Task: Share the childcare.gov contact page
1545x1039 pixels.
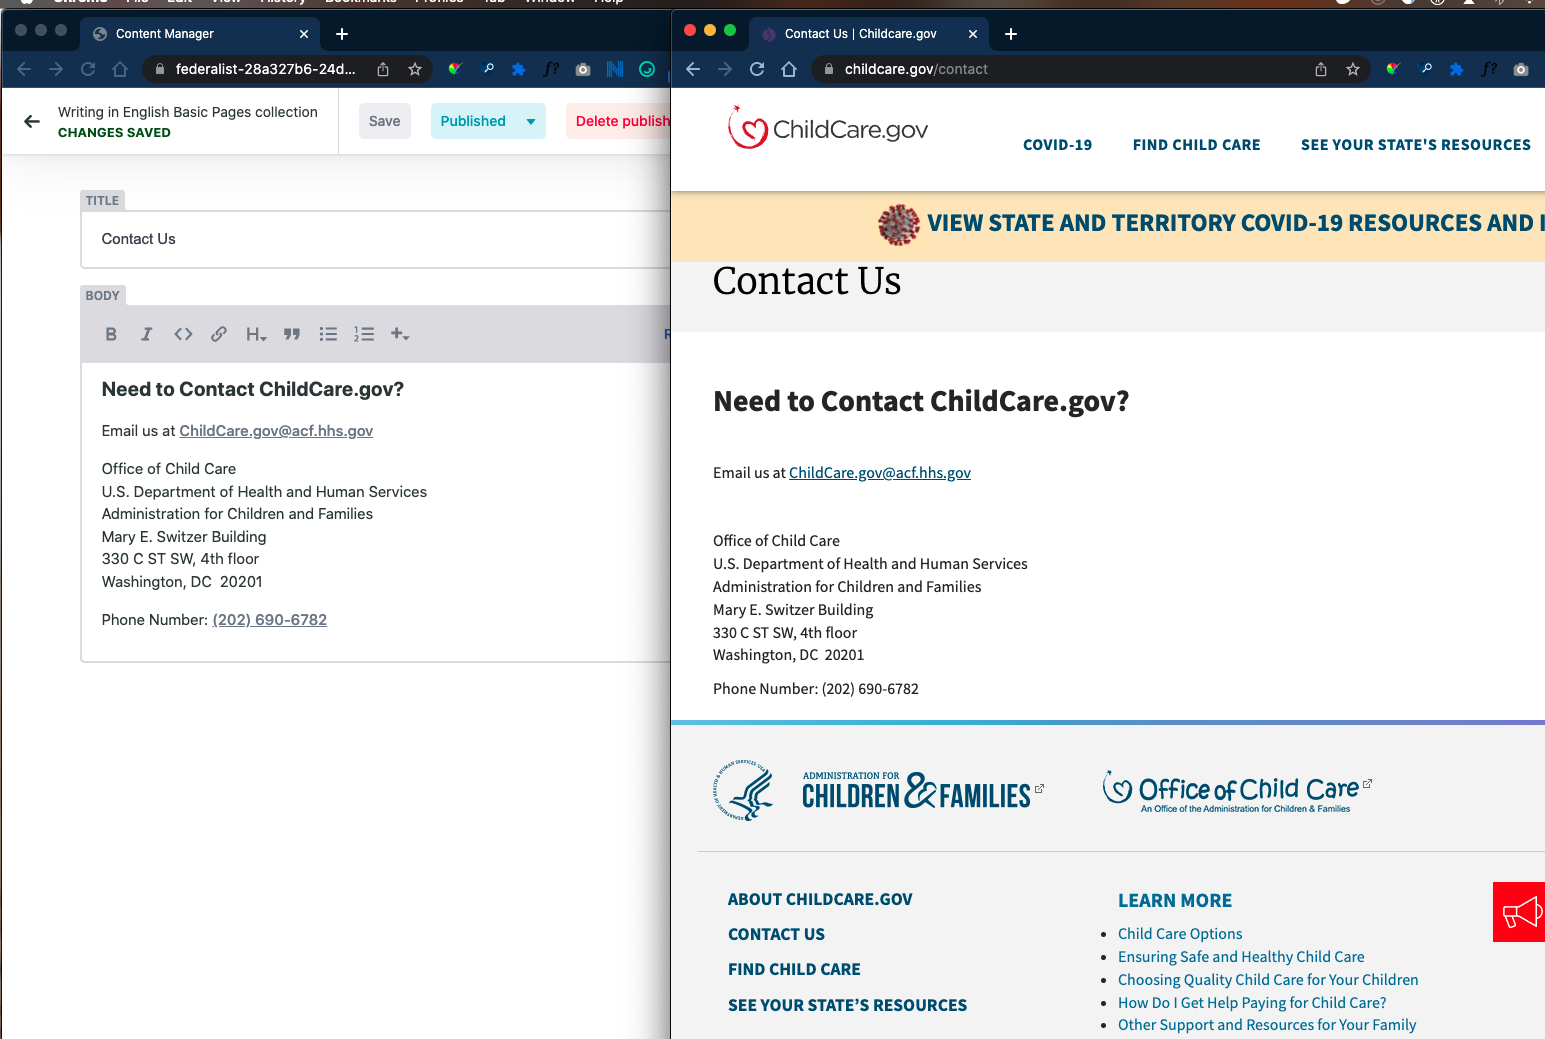Action: 1321,69
